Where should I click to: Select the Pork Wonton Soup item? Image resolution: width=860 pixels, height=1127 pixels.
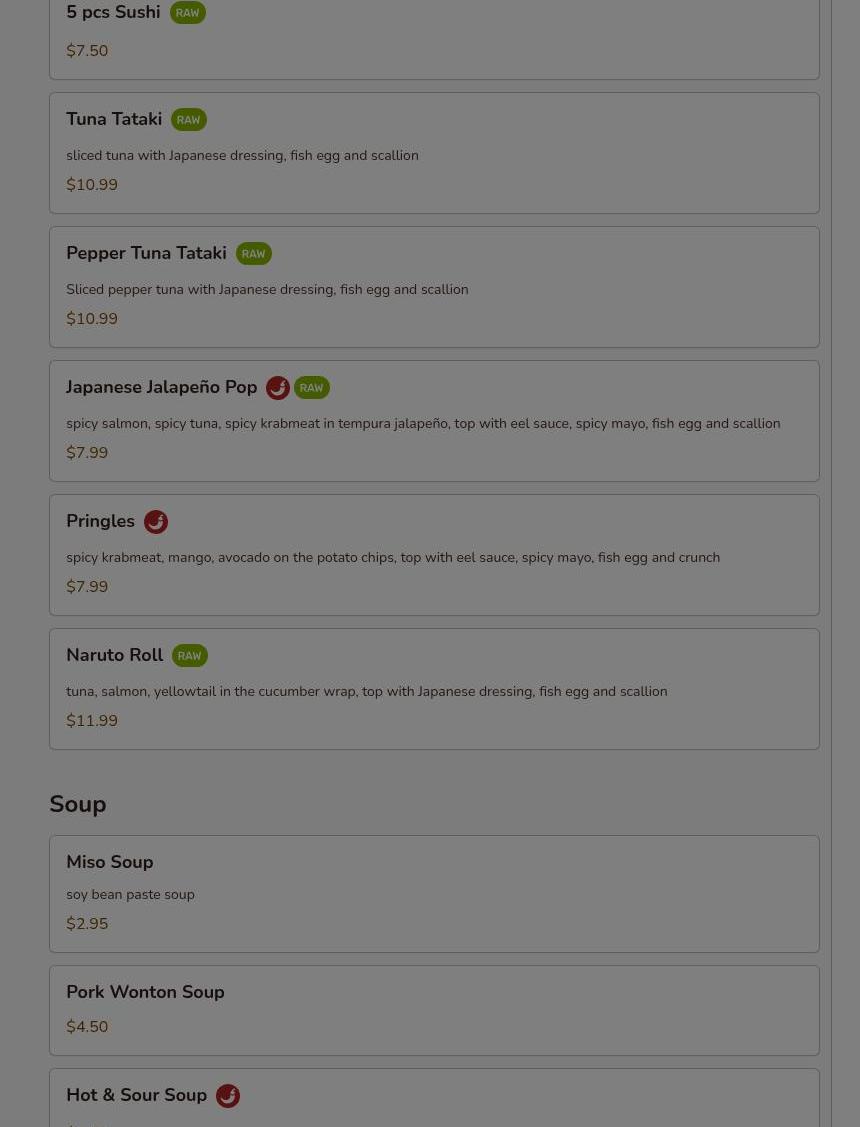click(434, 1011)
